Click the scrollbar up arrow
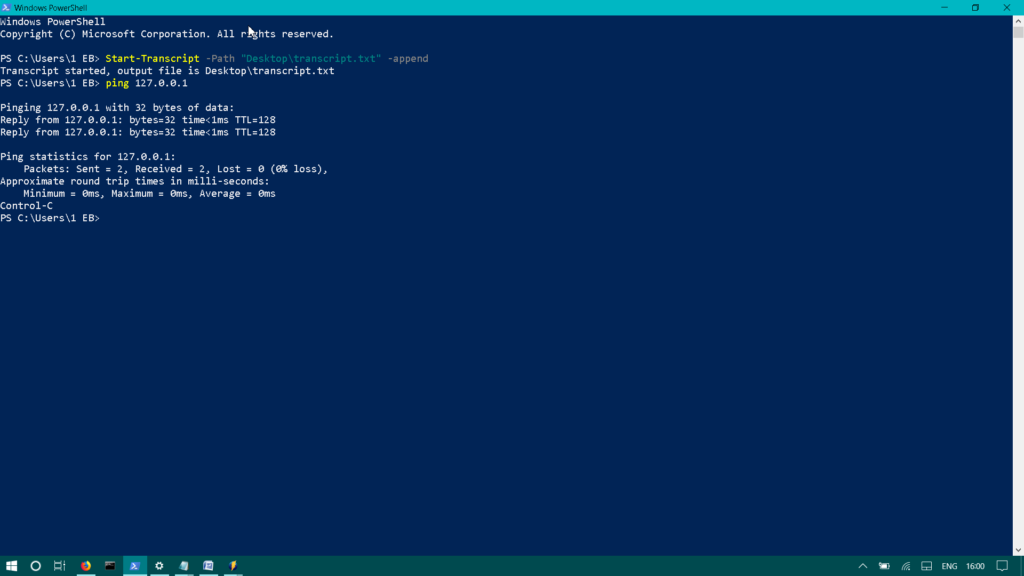This screenshot has width=1024, height=576. pyautogui.click(x=1018, y=20)
